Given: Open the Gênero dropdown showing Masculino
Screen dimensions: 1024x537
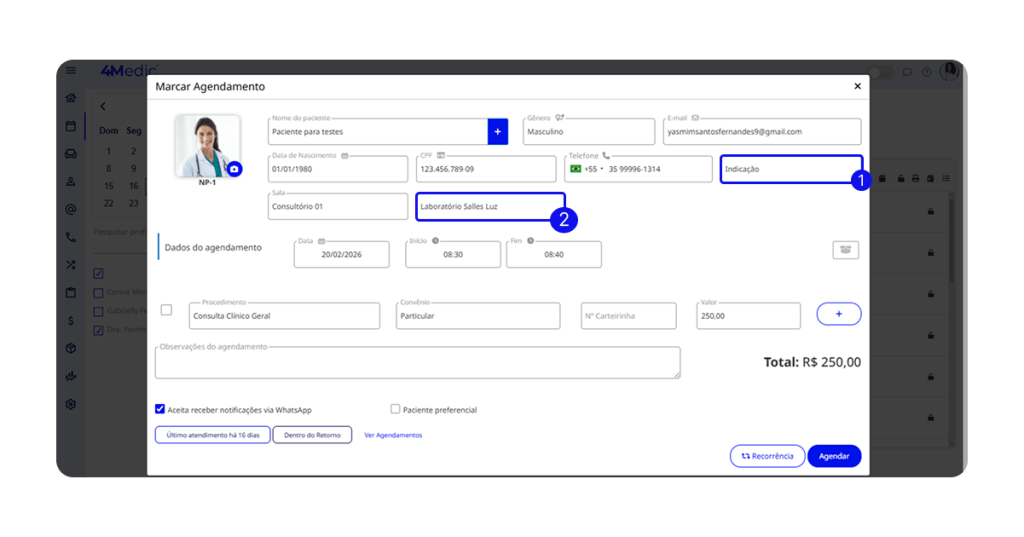Looking at the screenshot, I should [x=589, y=132].
